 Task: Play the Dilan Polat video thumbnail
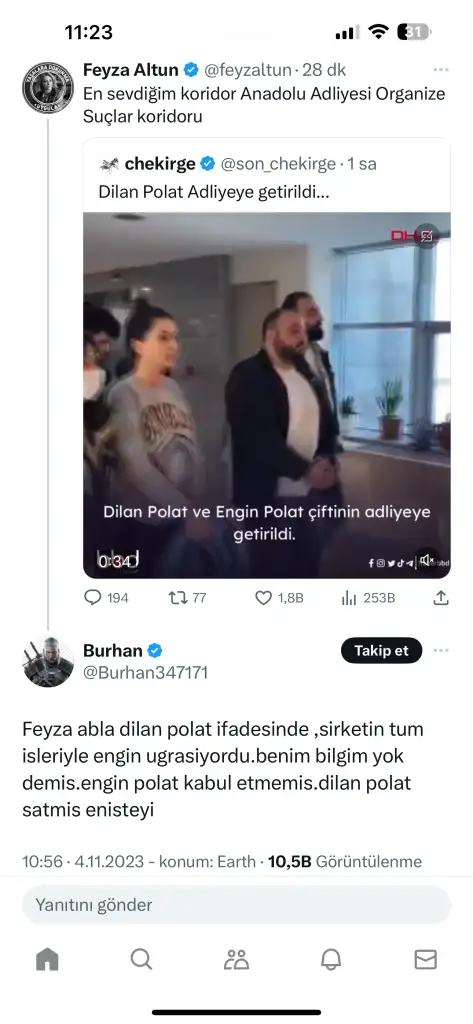[267, 395]
